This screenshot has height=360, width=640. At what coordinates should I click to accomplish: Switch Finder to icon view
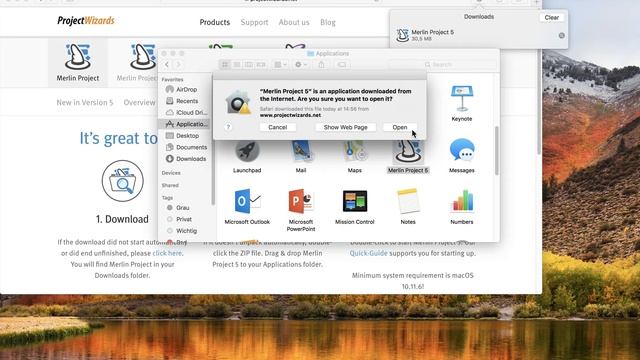(x=225, y=64)
